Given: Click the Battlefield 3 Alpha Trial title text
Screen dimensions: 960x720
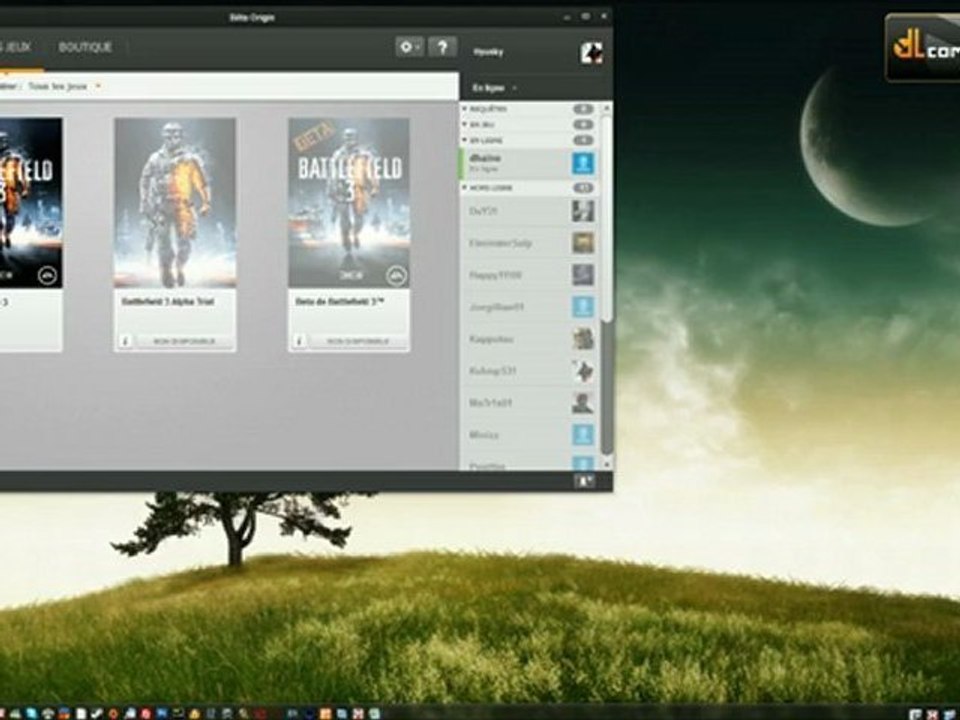Looking at the screenshot, I should (168, 302).
